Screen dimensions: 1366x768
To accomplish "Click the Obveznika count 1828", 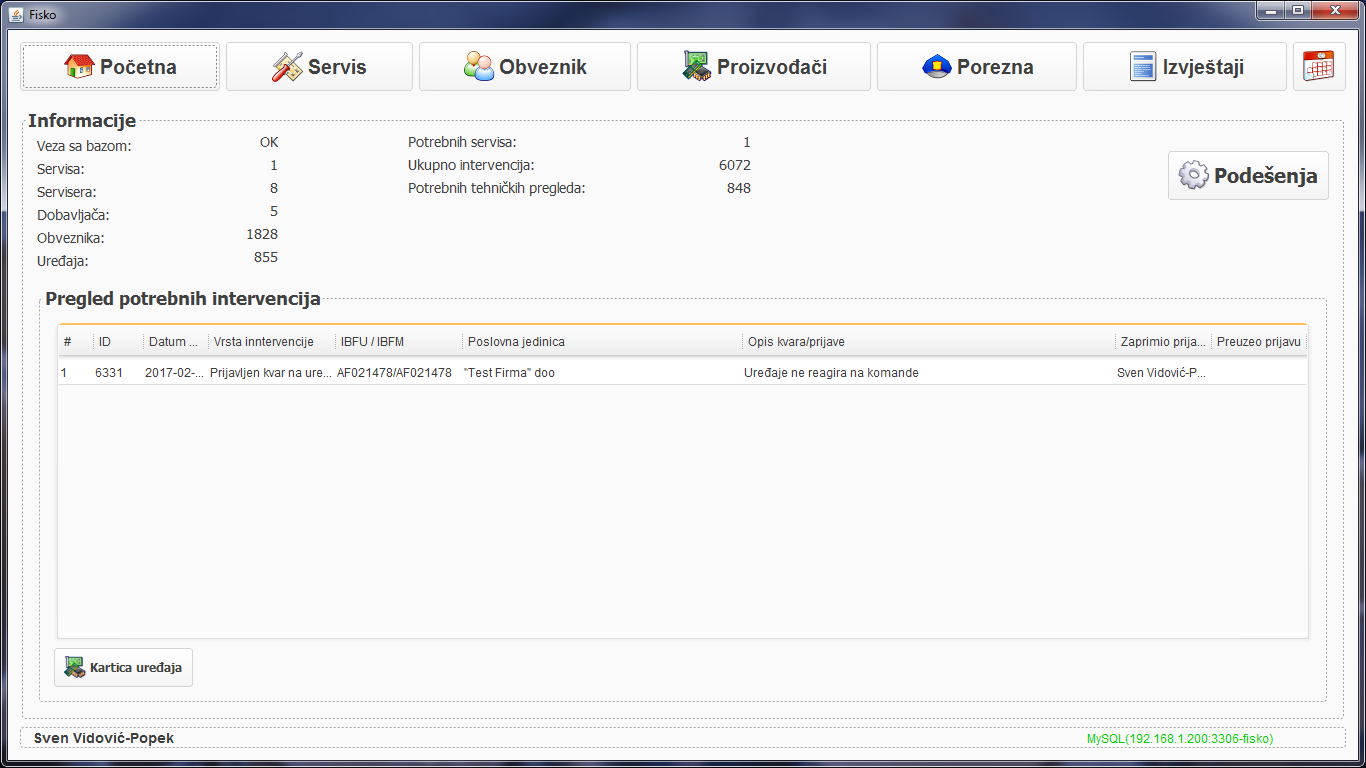I will point(262,234).
